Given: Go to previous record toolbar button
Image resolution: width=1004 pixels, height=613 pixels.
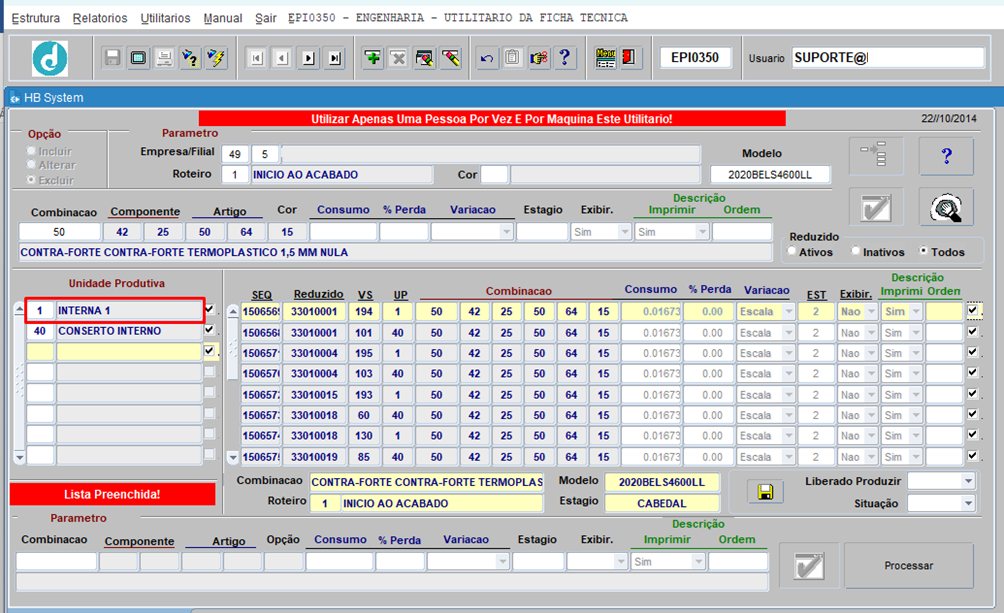Looking at the screenshot, I should point(282,58).
